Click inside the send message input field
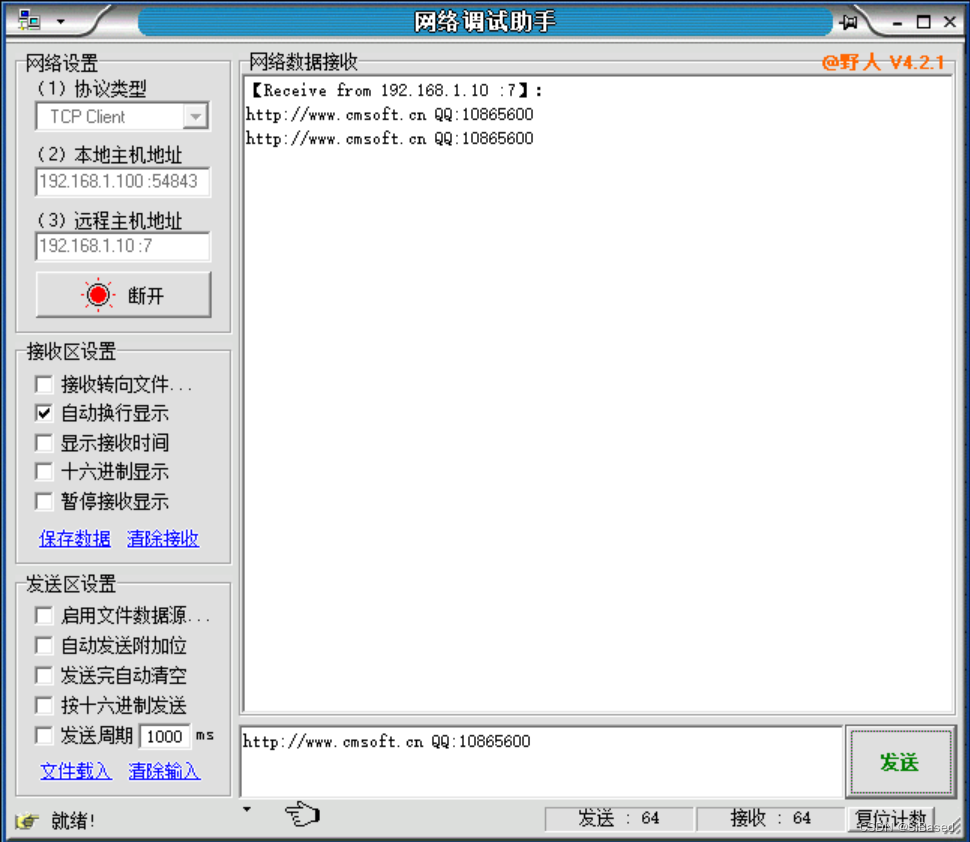970x842 pixels. pyautogui.click(x=540, y=762)
